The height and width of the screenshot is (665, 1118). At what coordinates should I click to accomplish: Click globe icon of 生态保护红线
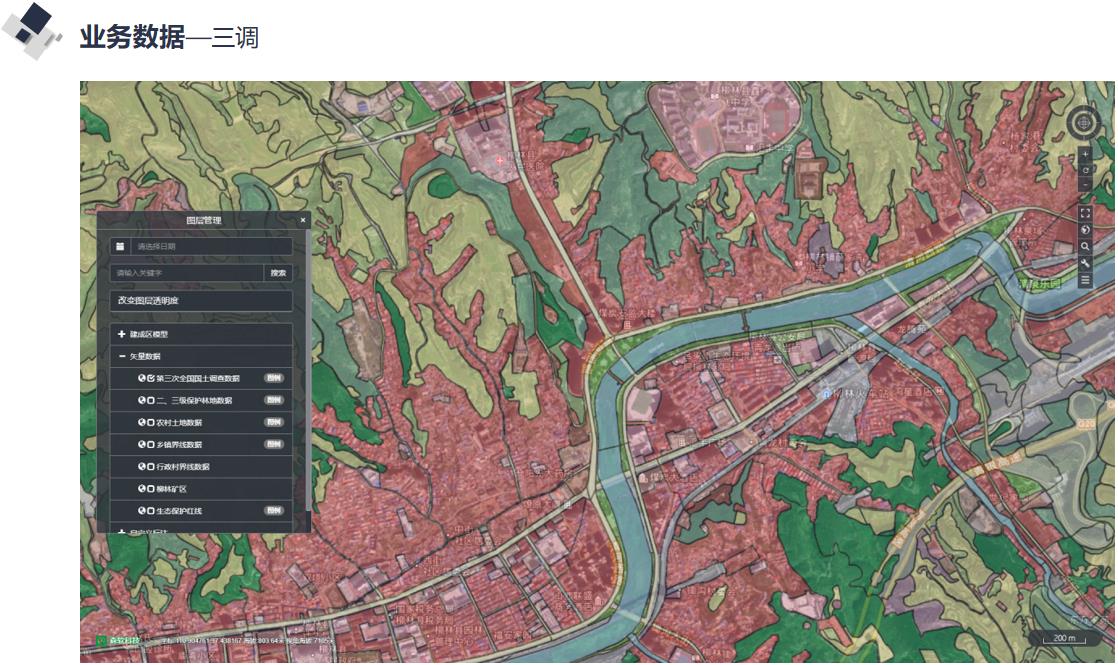coord(142,510)
